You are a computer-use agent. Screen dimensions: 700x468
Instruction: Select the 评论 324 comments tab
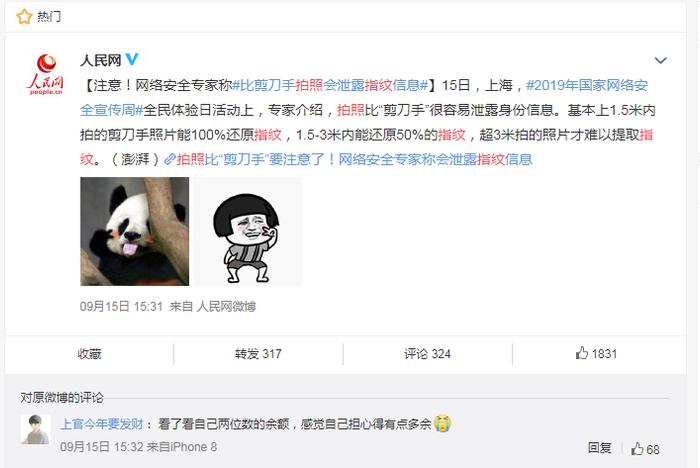pyautogui.click(x=427, y=354)
